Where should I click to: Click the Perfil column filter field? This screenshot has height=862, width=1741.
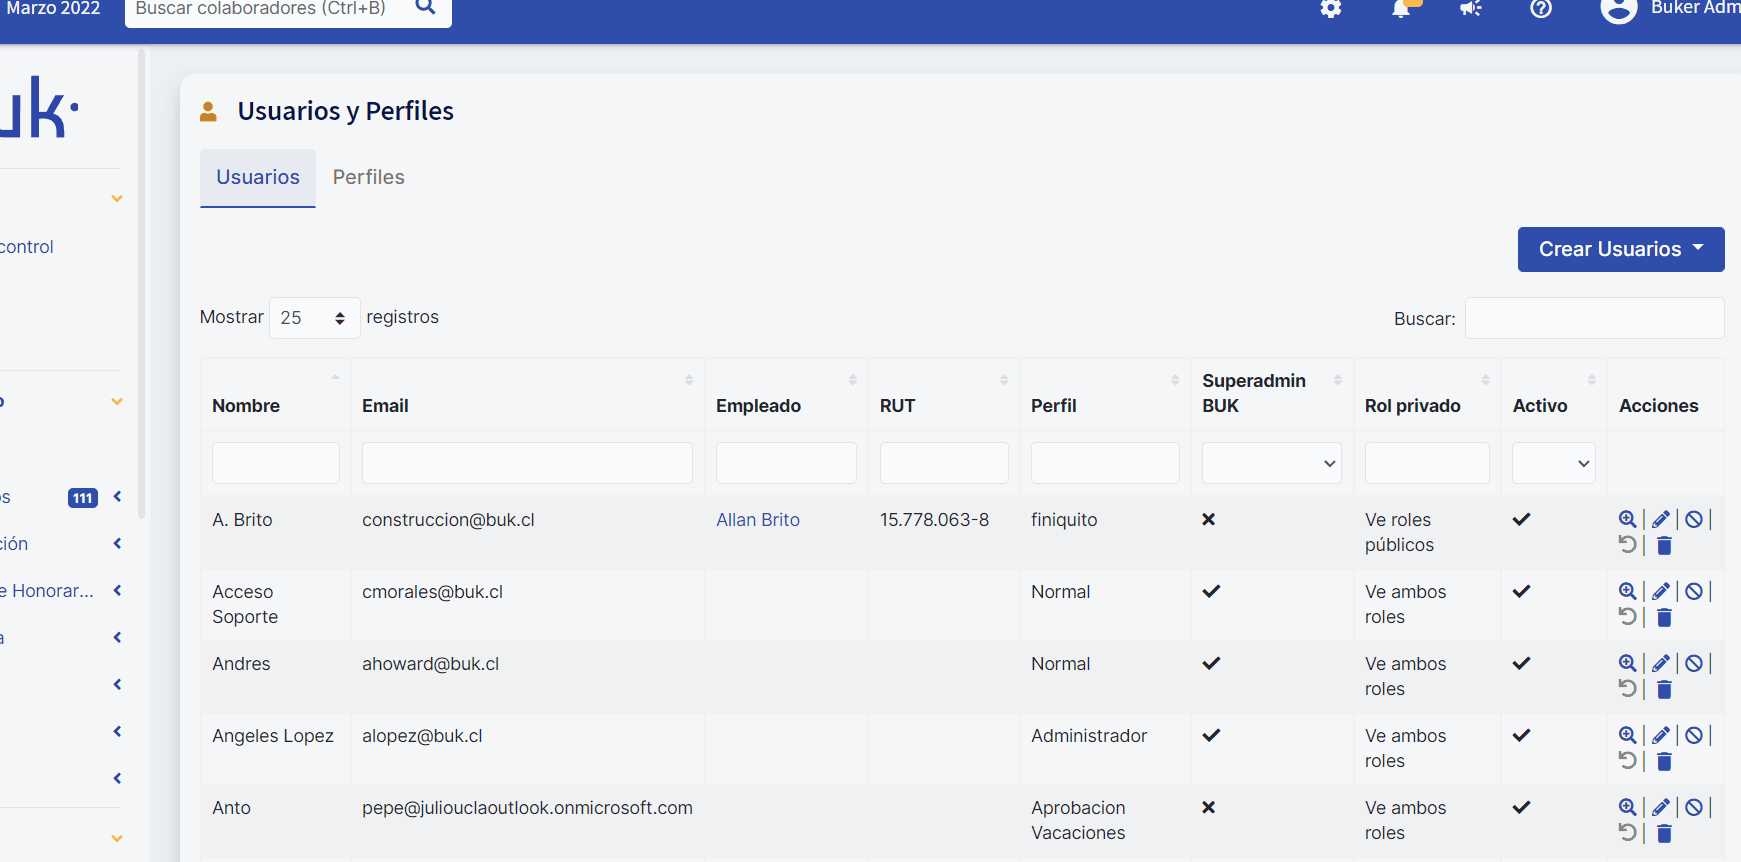(x=1104, y=463)
